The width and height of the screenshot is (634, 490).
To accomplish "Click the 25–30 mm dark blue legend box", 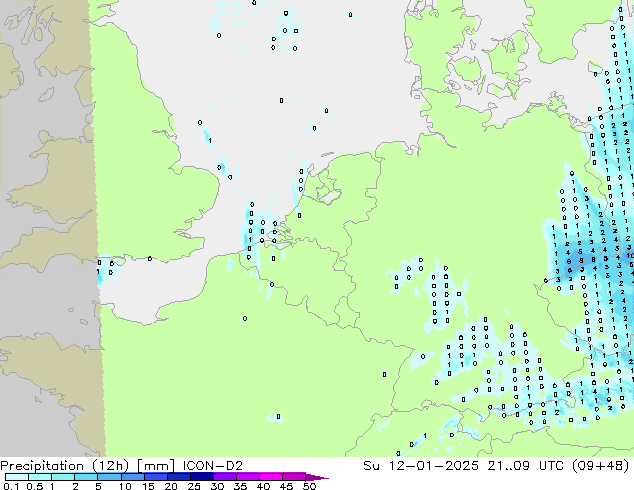I will coord(202,477).
